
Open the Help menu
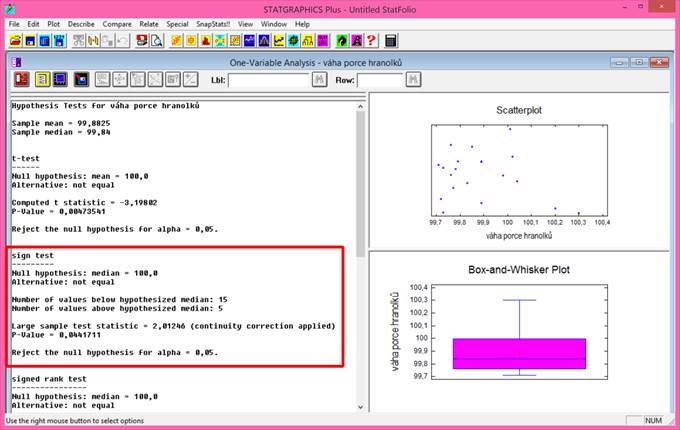tap(302, 24)
